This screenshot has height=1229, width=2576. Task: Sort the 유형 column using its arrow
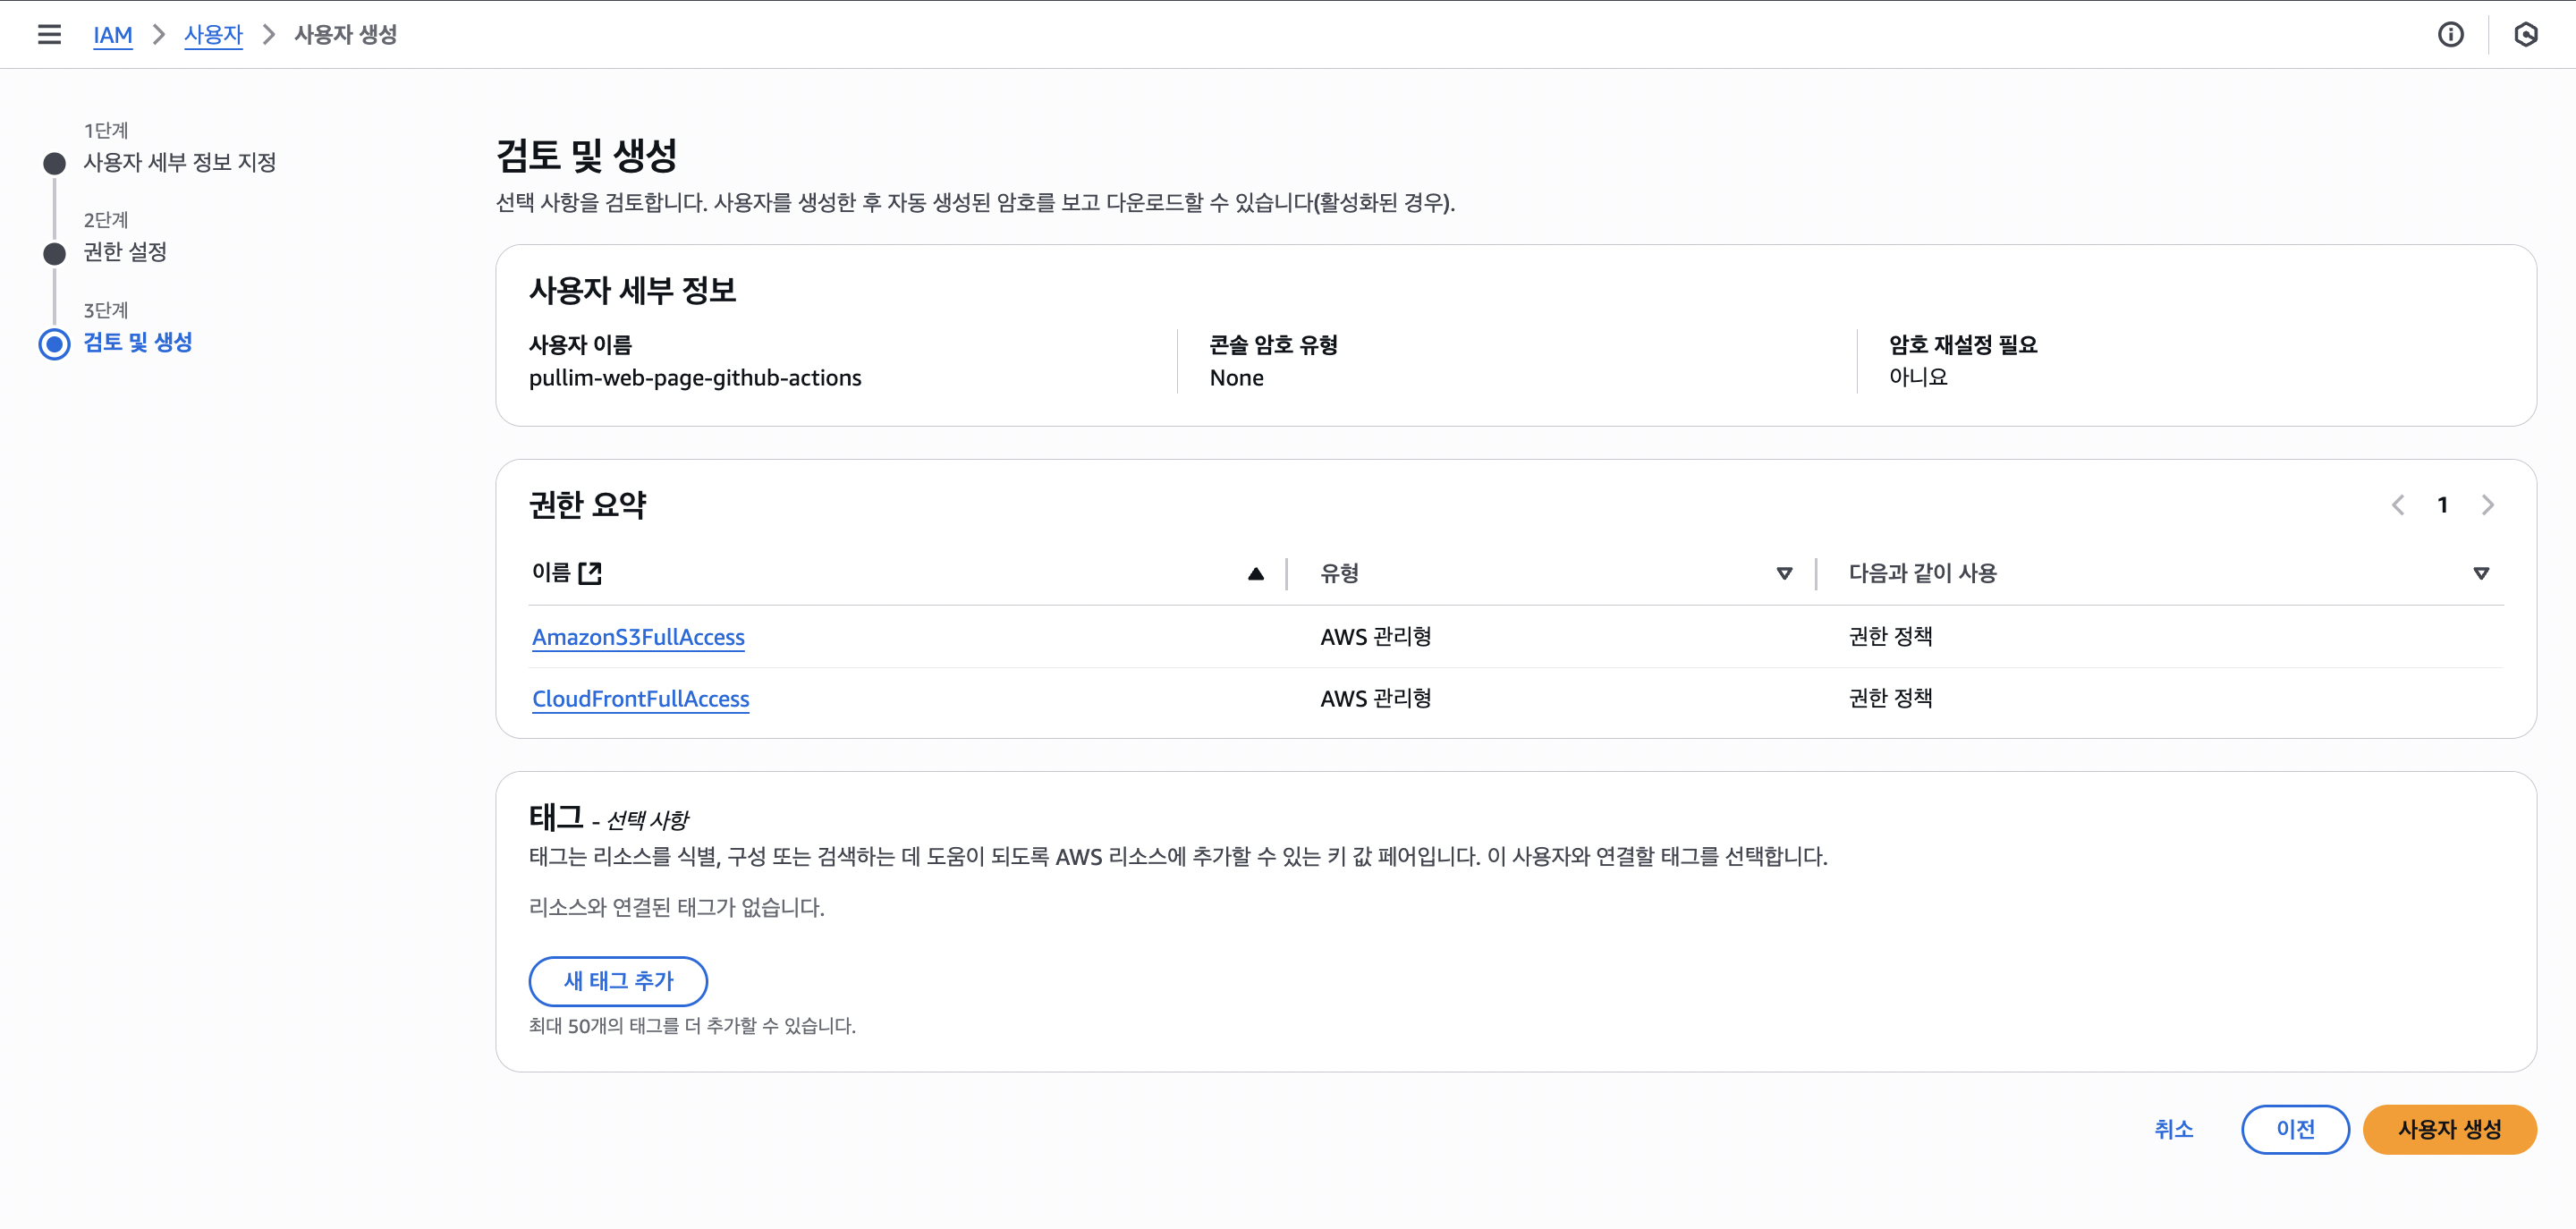(x=1784, y=574)
